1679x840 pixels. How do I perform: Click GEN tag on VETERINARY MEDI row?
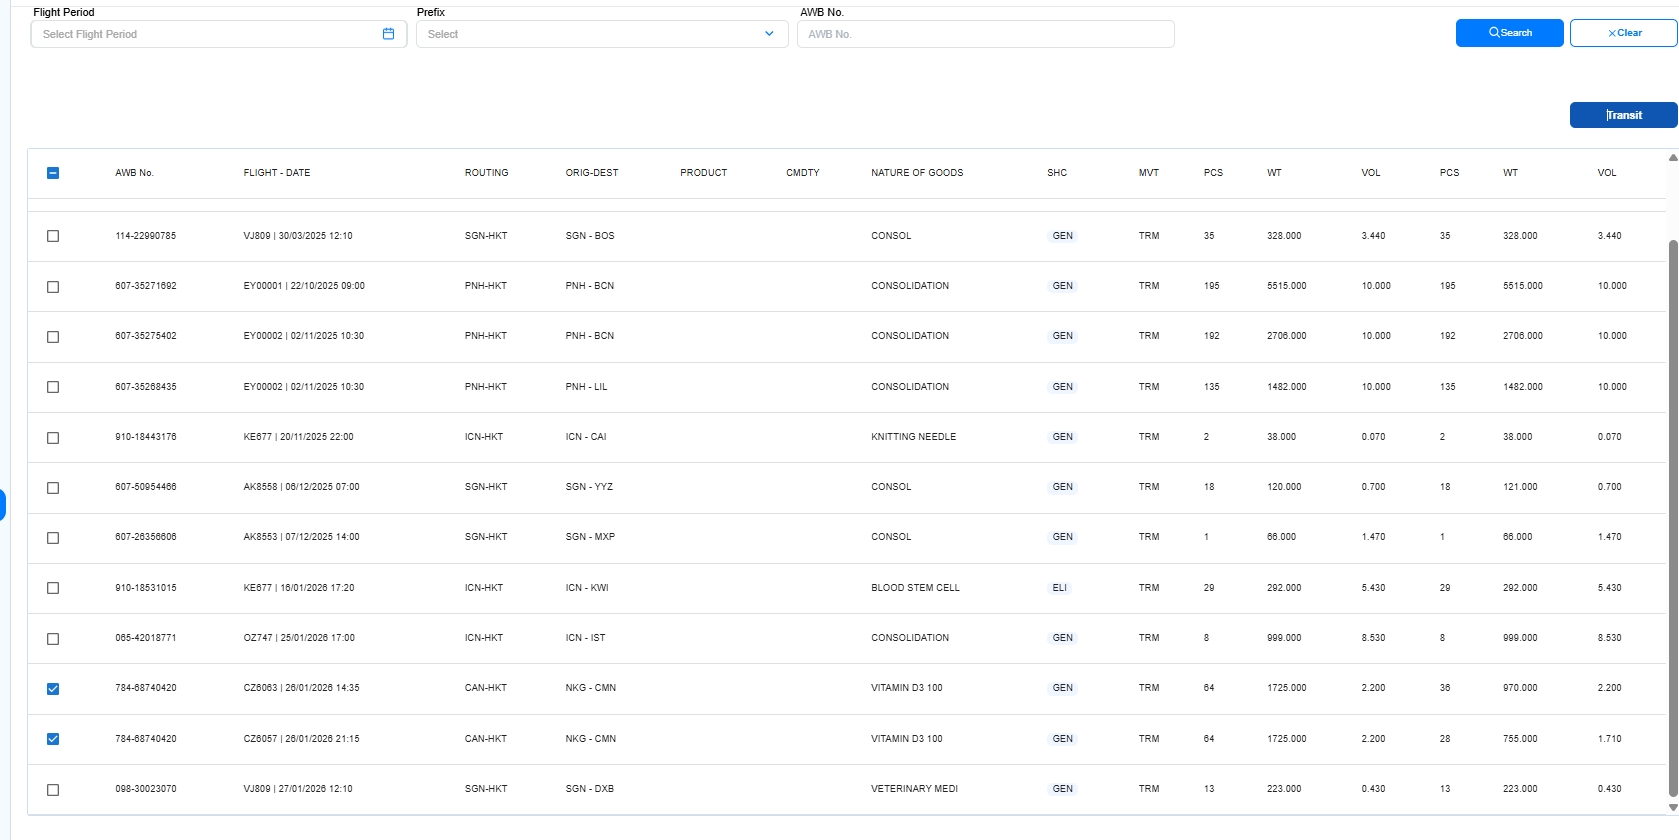pos(1062,789)
